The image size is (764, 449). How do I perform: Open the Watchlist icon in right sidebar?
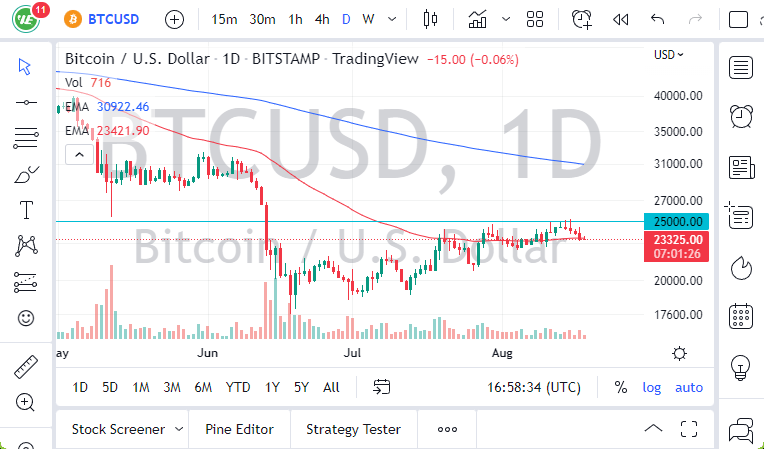(741, 68)
